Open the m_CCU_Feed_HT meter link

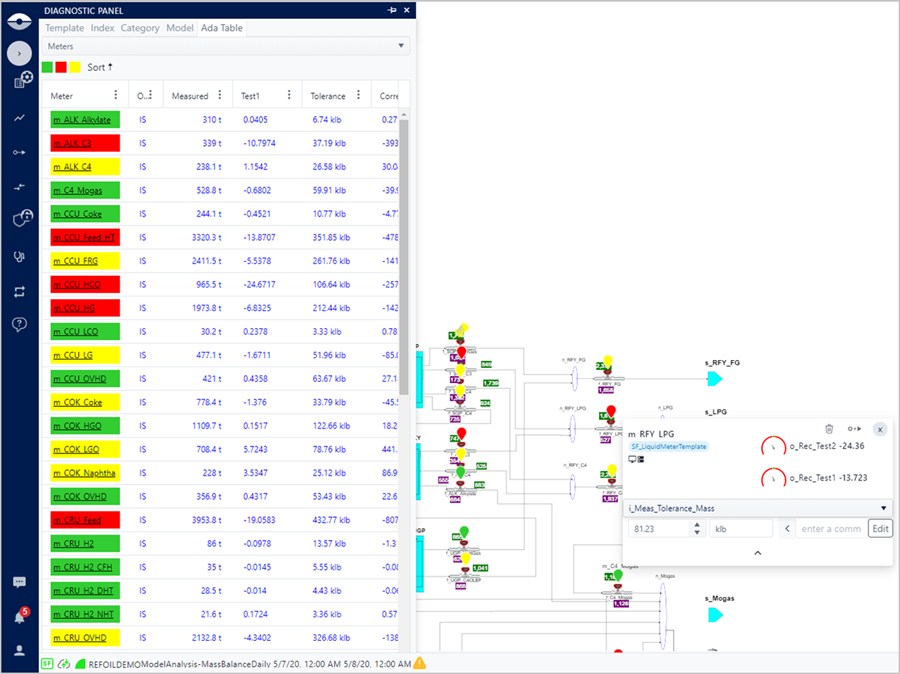click(x=84, y=237)
